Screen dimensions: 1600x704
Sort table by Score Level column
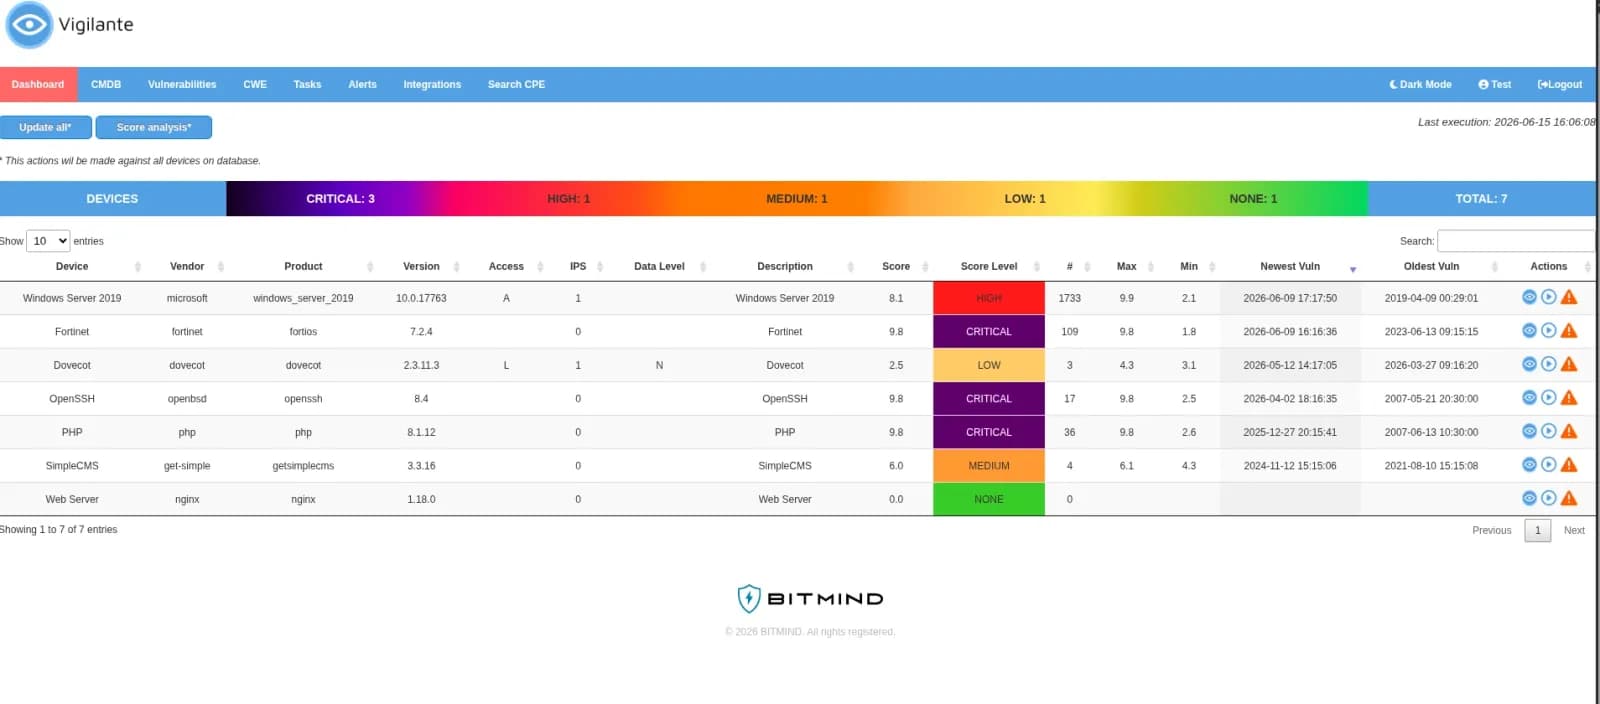pos(989,267)
